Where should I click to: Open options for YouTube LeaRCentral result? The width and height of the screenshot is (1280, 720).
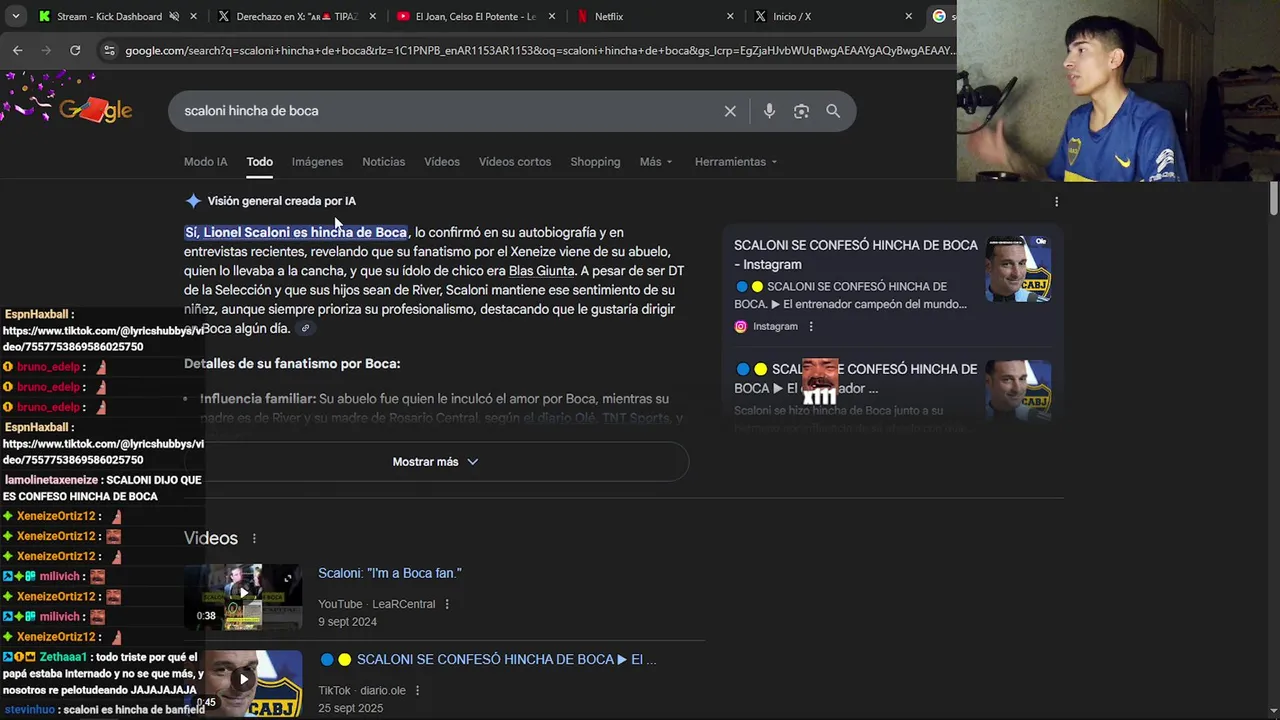point(447,604)
